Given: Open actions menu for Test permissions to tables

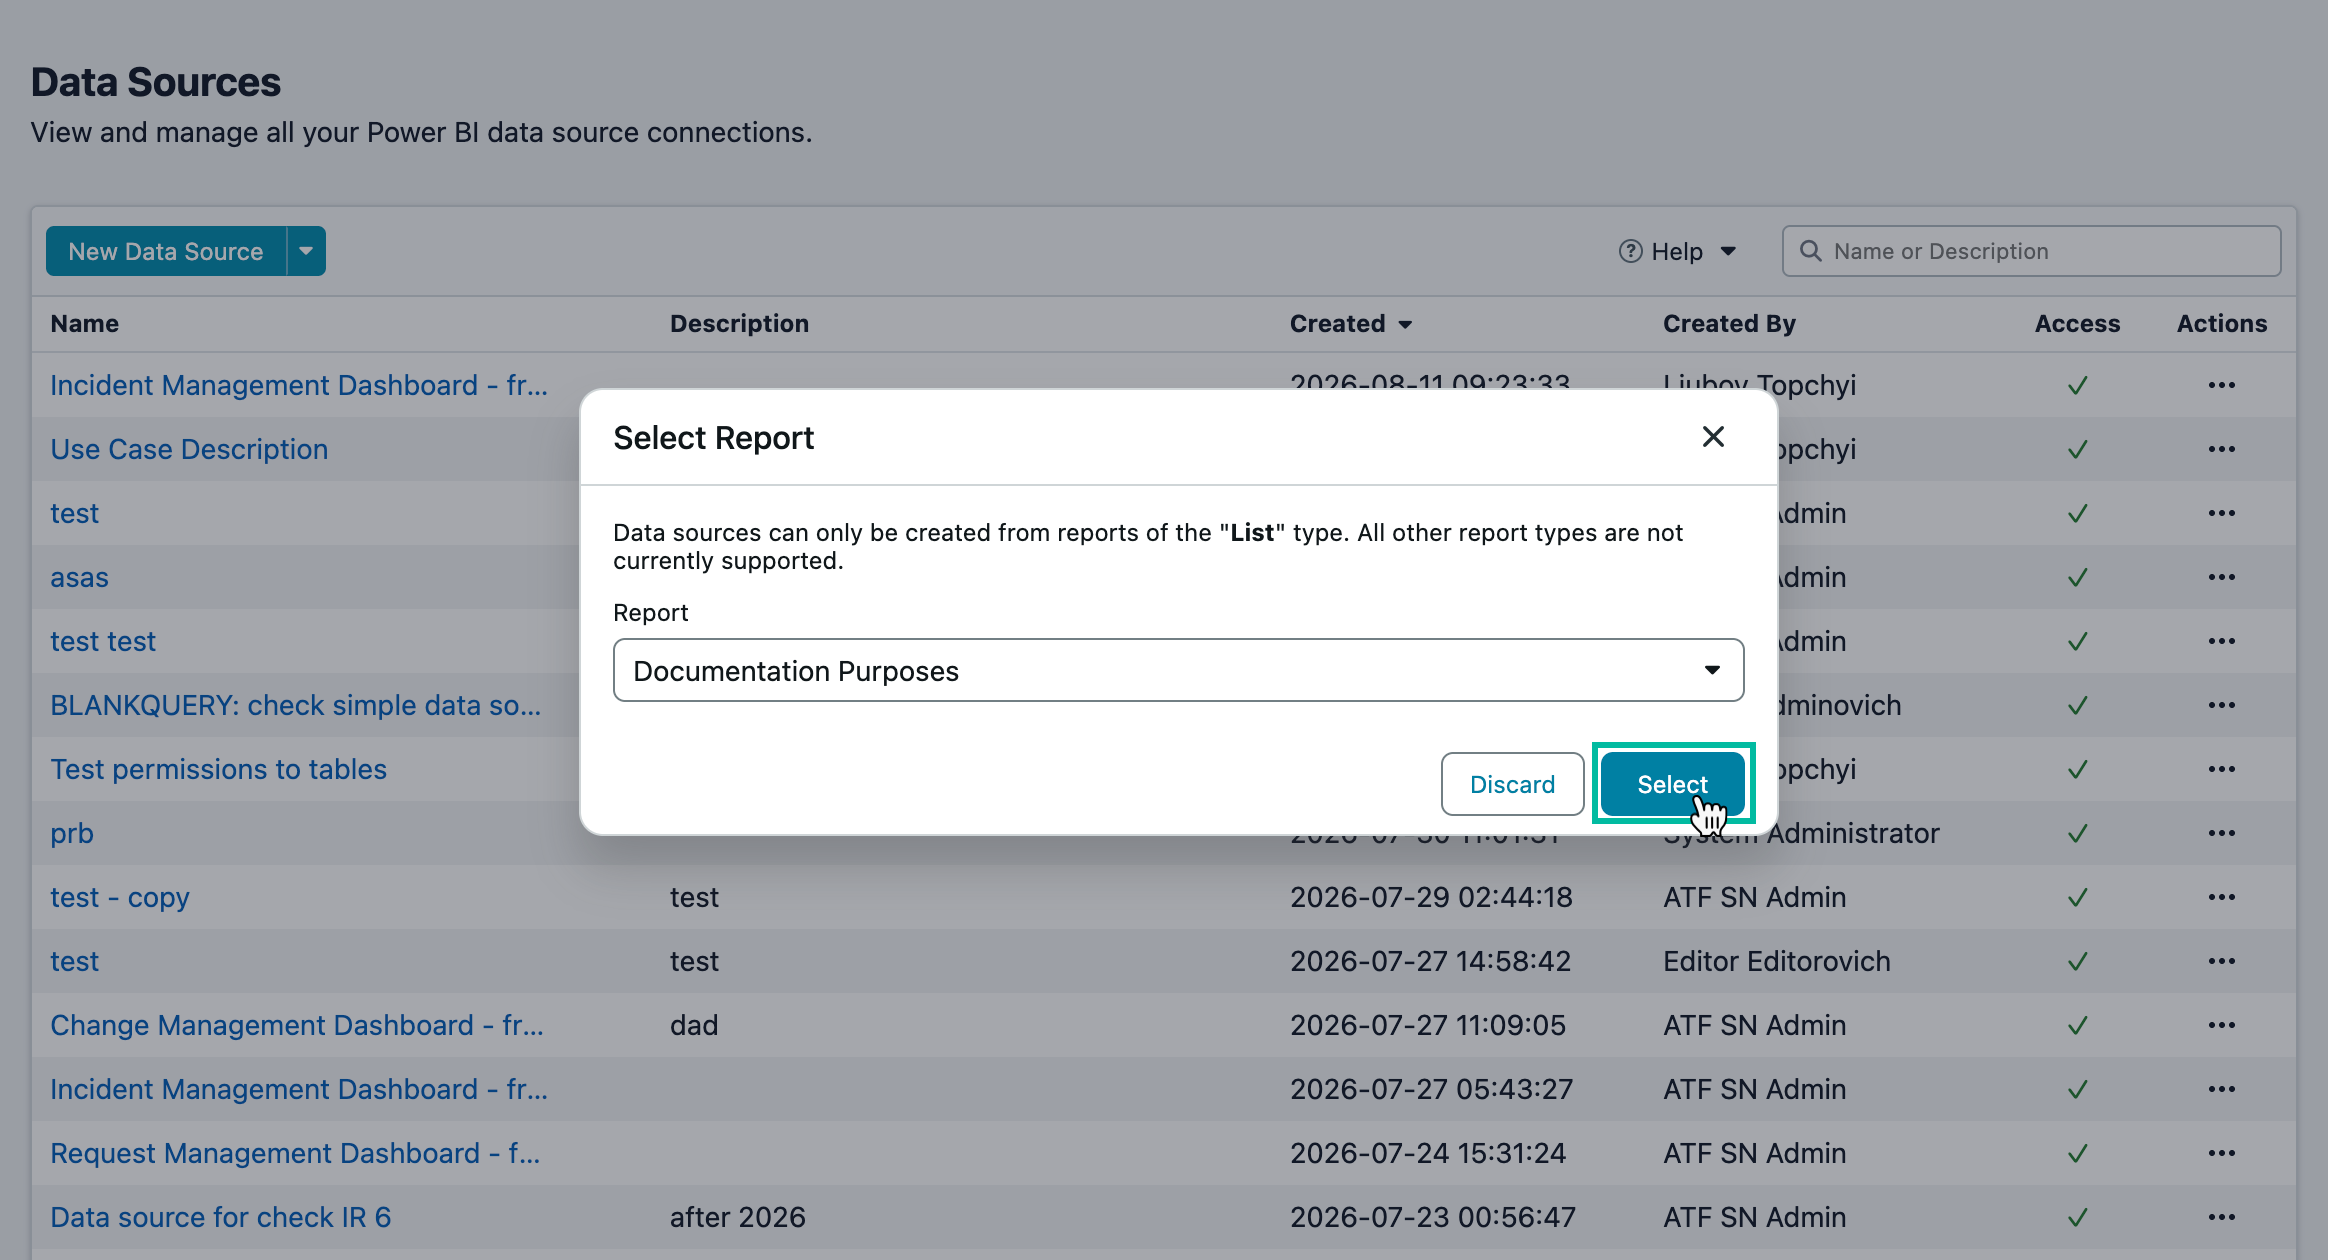Looking at the screenshot, I should [2222, 769].
